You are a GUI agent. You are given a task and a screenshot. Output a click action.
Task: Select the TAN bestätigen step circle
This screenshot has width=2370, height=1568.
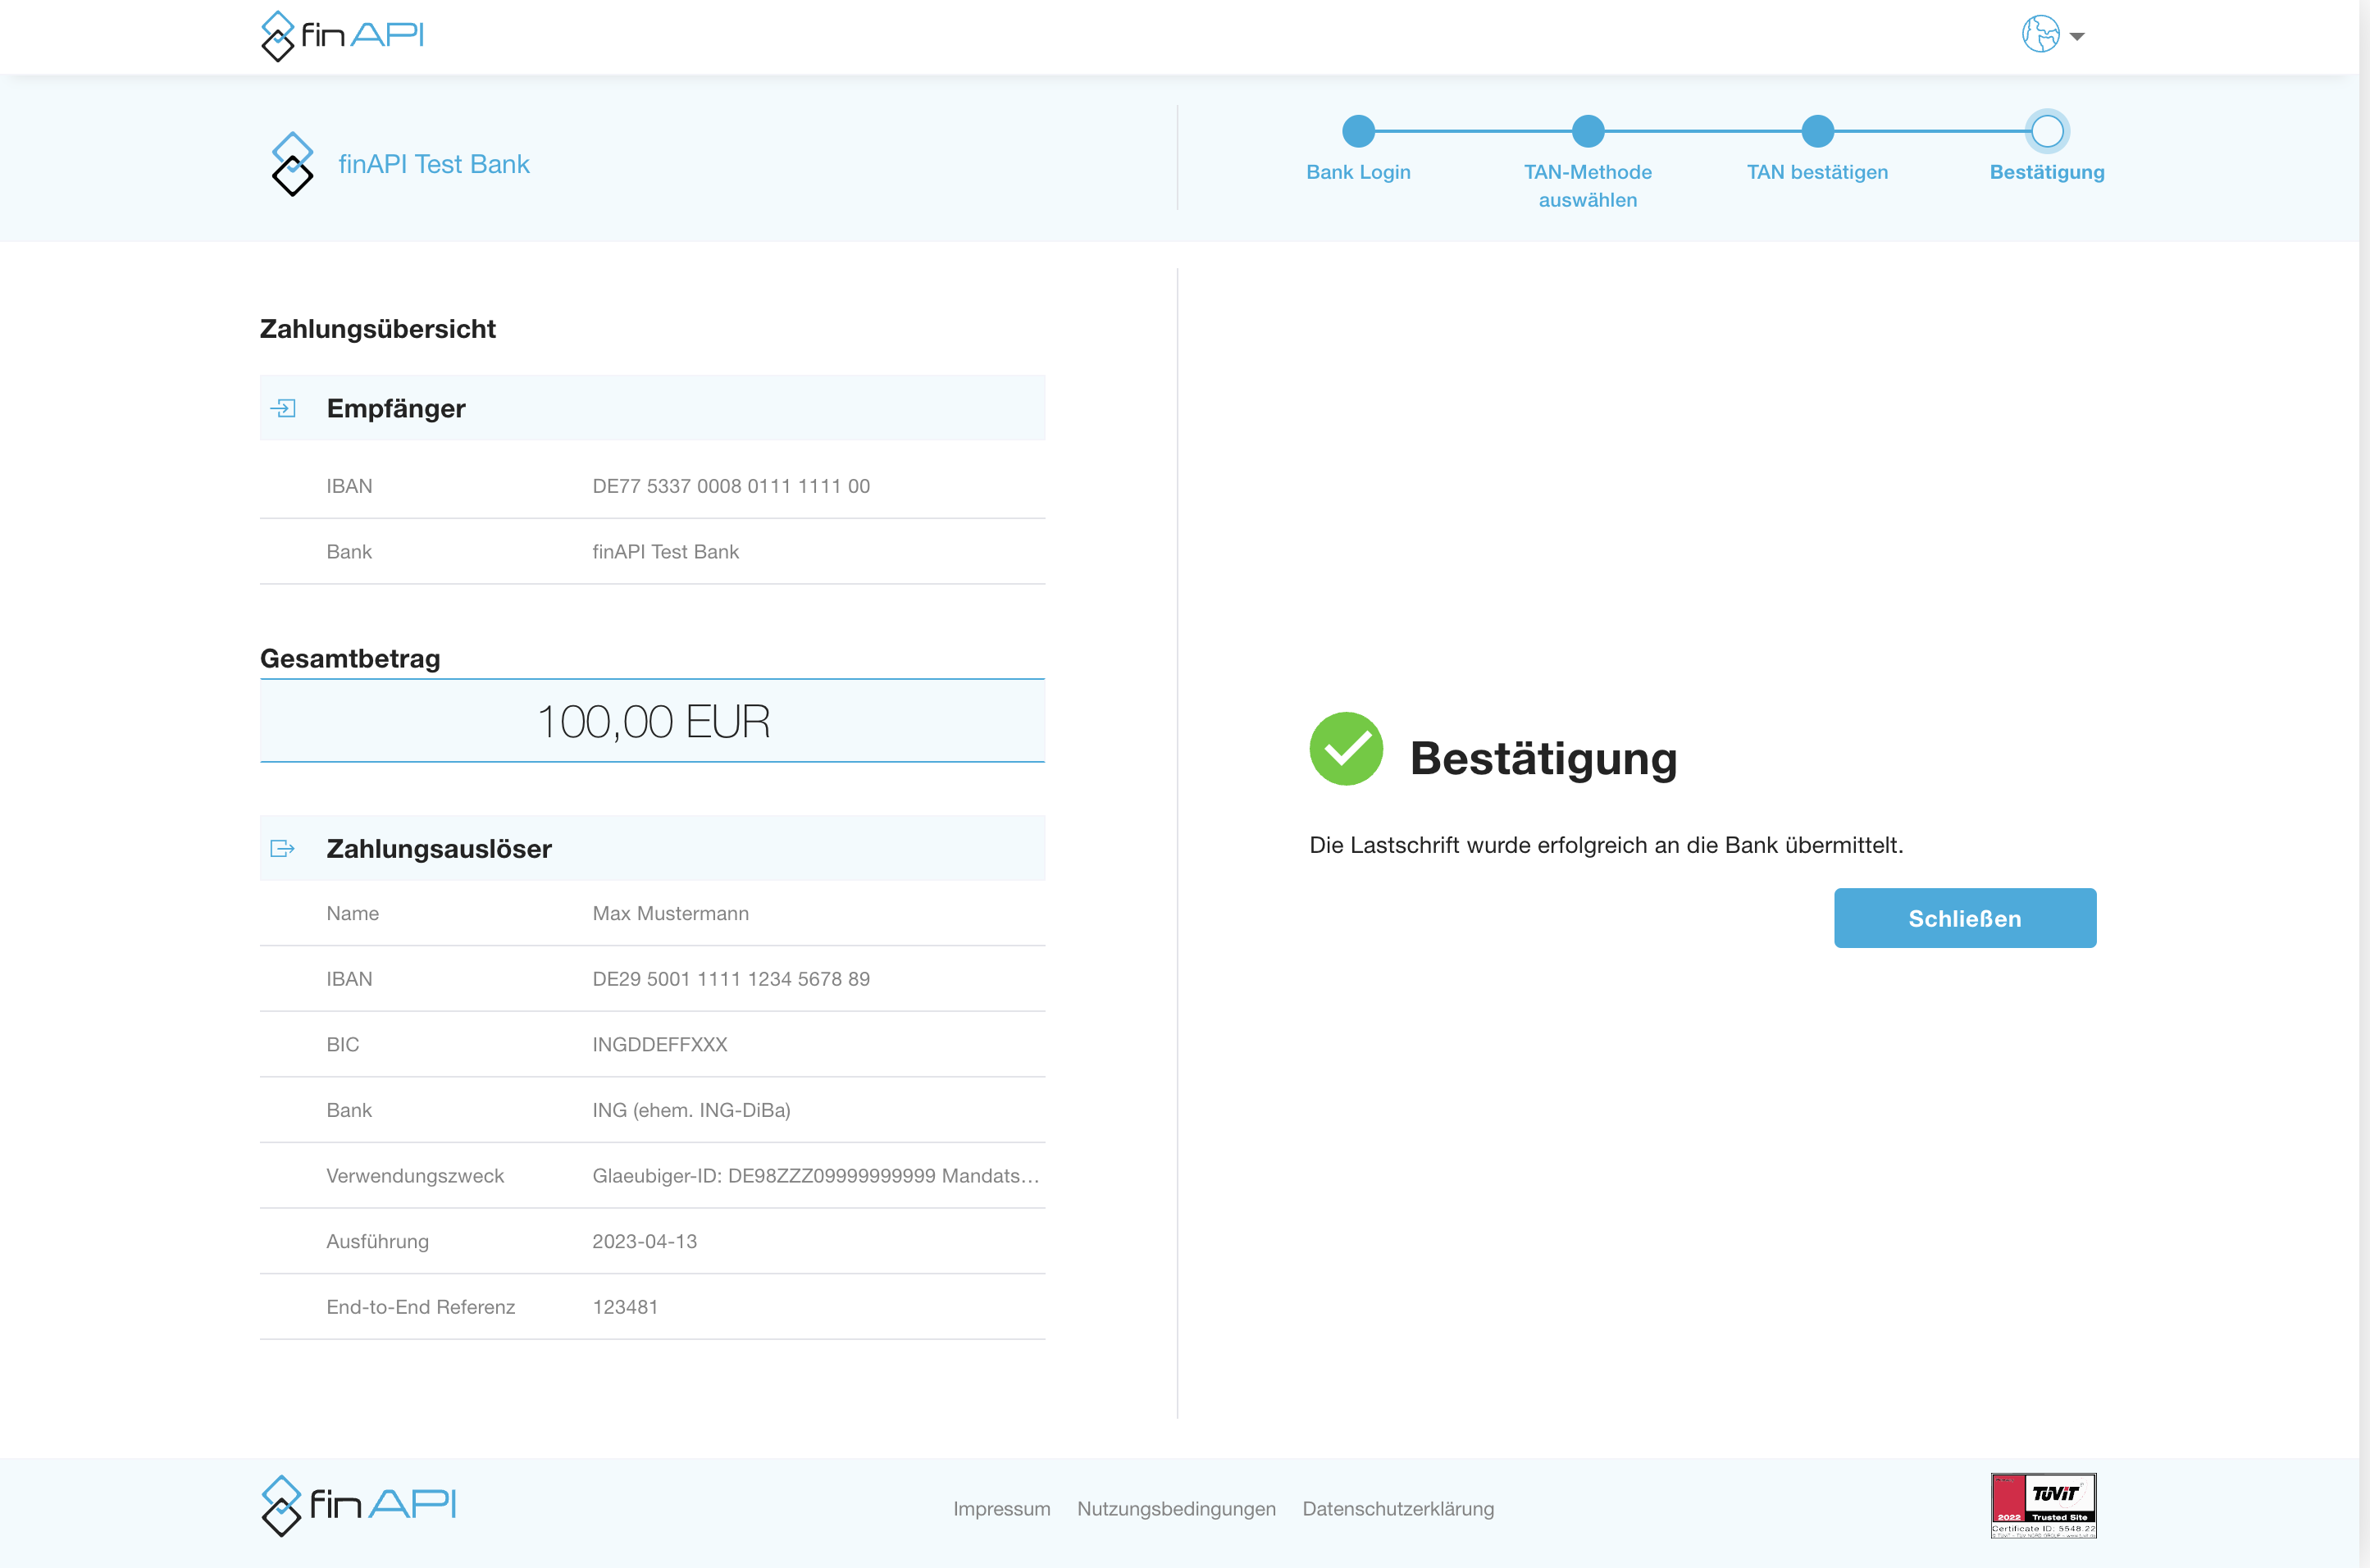tap(1817, 131)
